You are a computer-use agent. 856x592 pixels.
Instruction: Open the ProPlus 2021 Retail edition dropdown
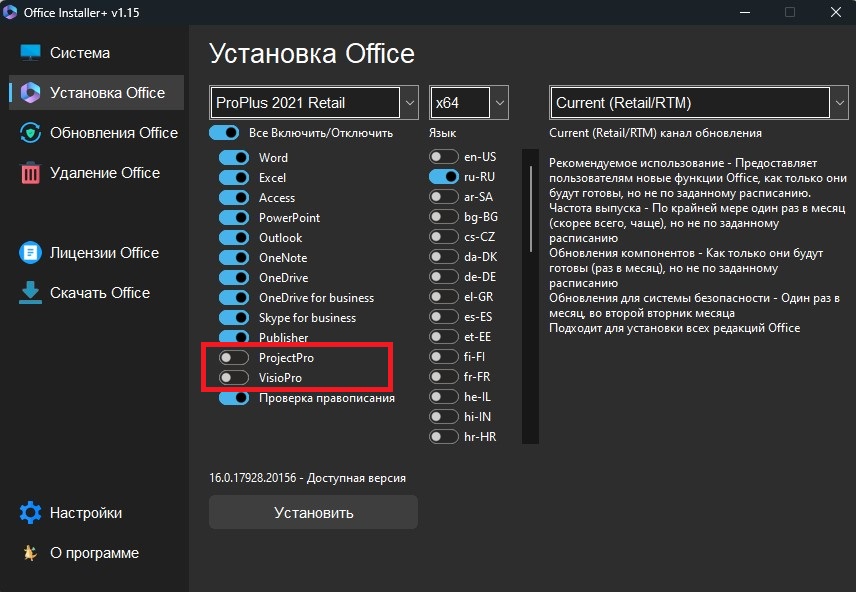[x=314, y=102]
